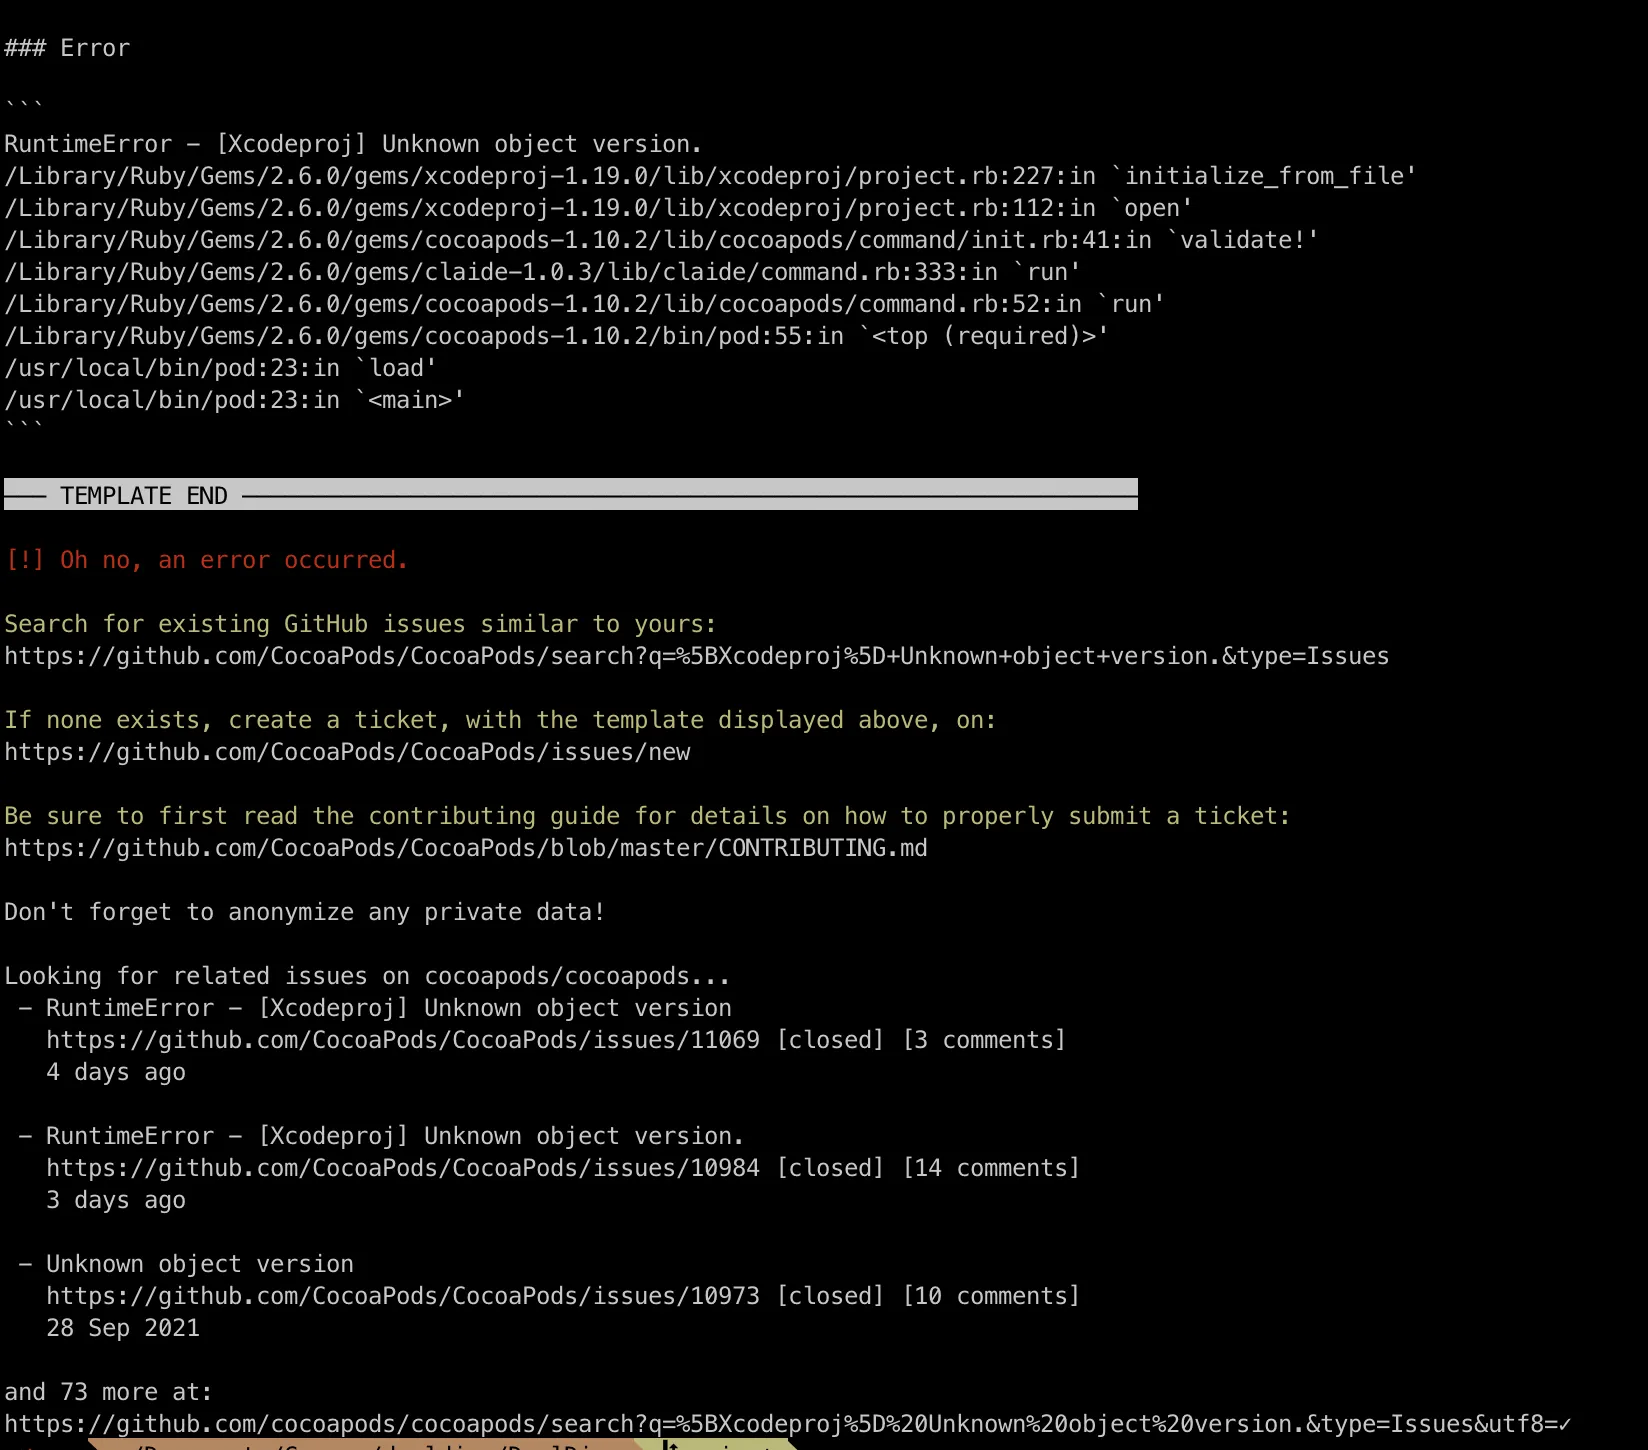Click the '[3 comments]' label
The image size is (1648, 1450).
pos(984,1040)
